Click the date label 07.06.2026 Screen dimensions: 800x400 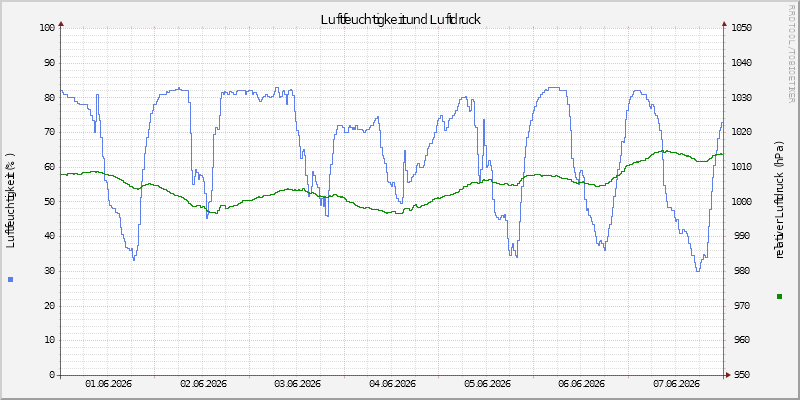pos(677,384)
